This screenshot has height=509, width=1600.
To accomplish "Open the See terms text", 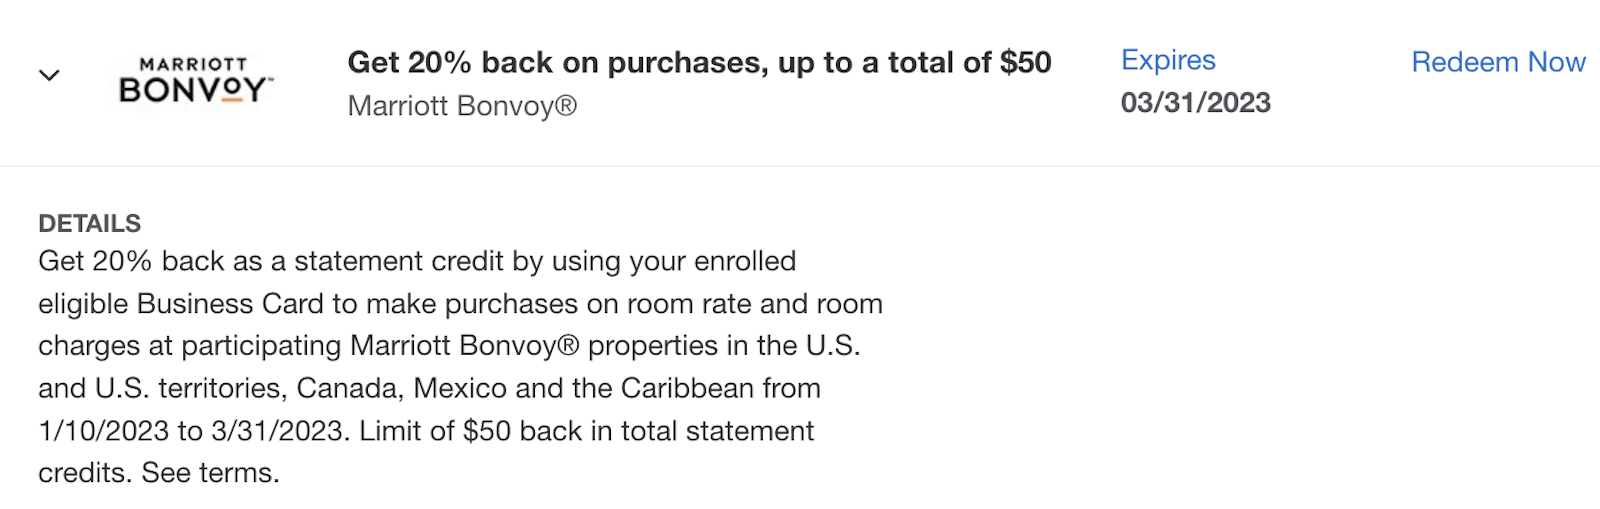I will coord(211,473).
